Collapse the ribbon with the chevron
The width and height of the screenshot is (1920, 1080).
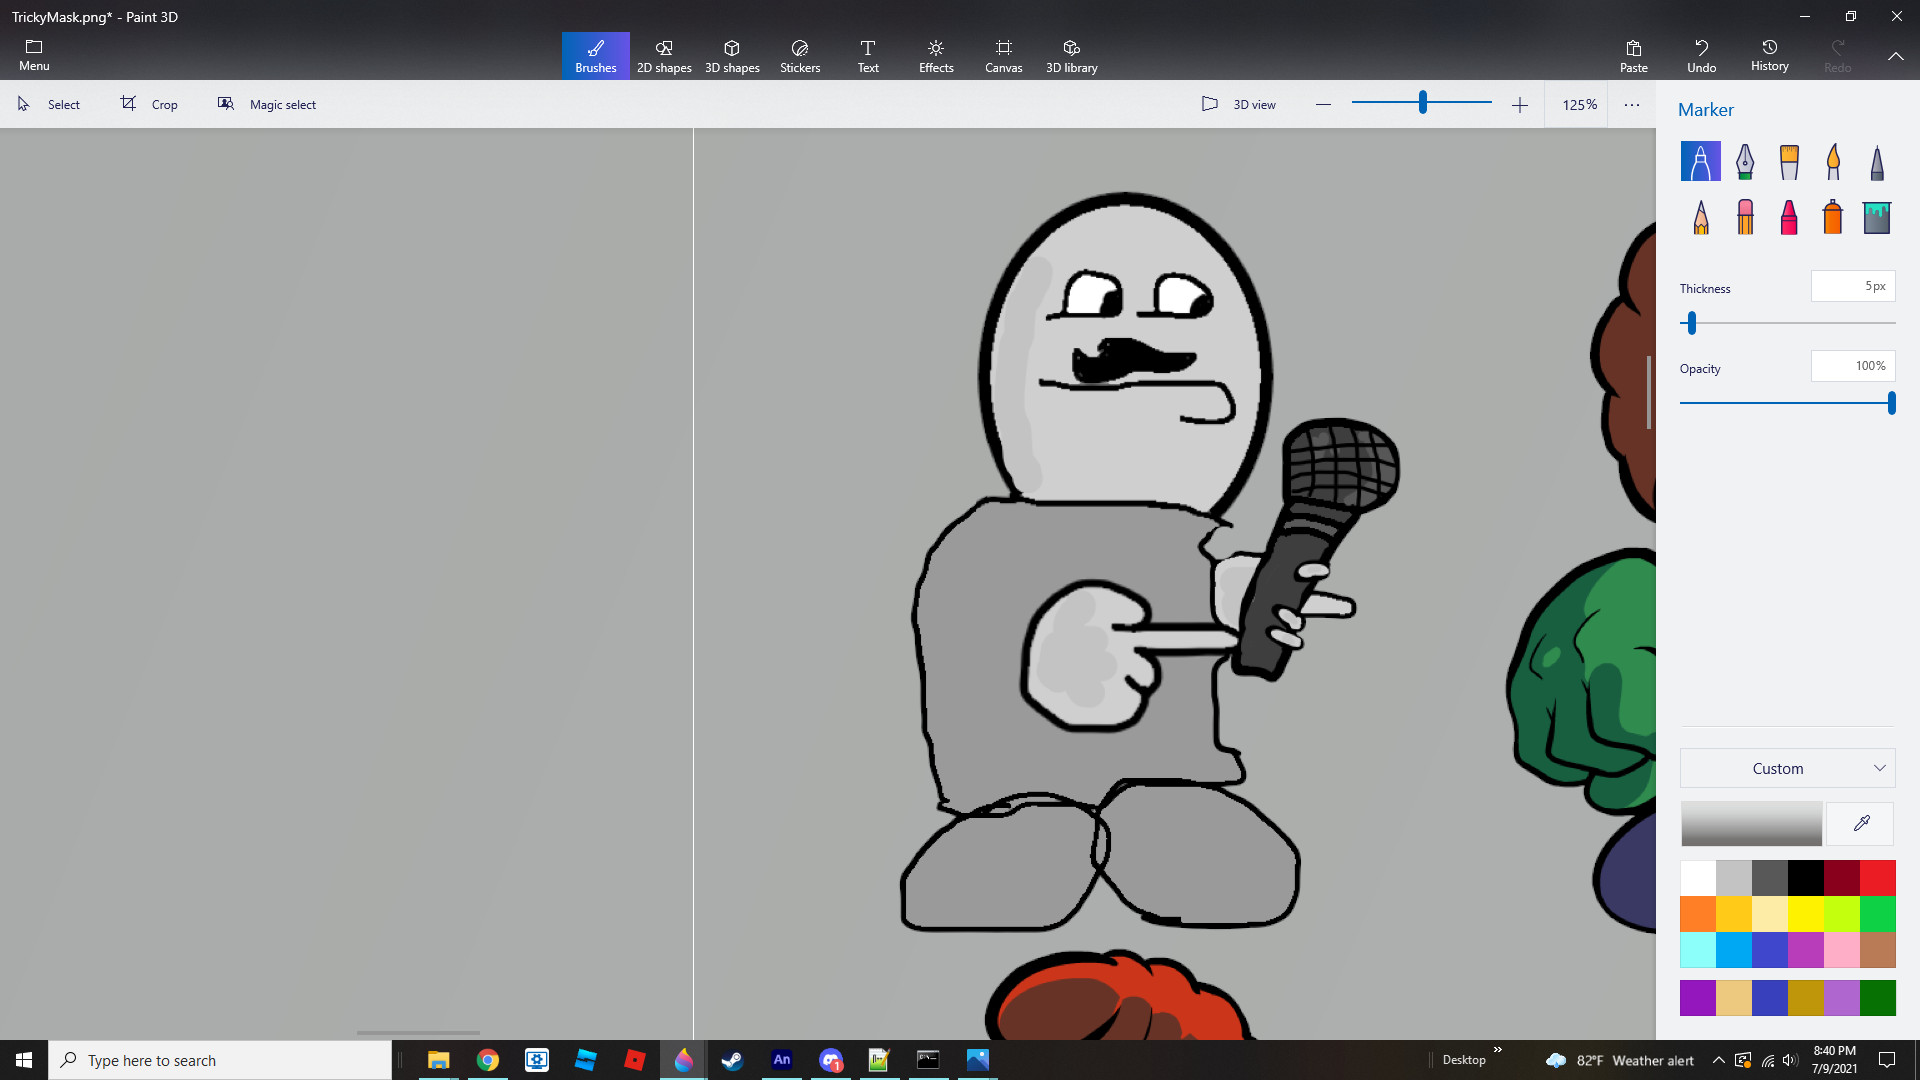(x=1895, y=56)
